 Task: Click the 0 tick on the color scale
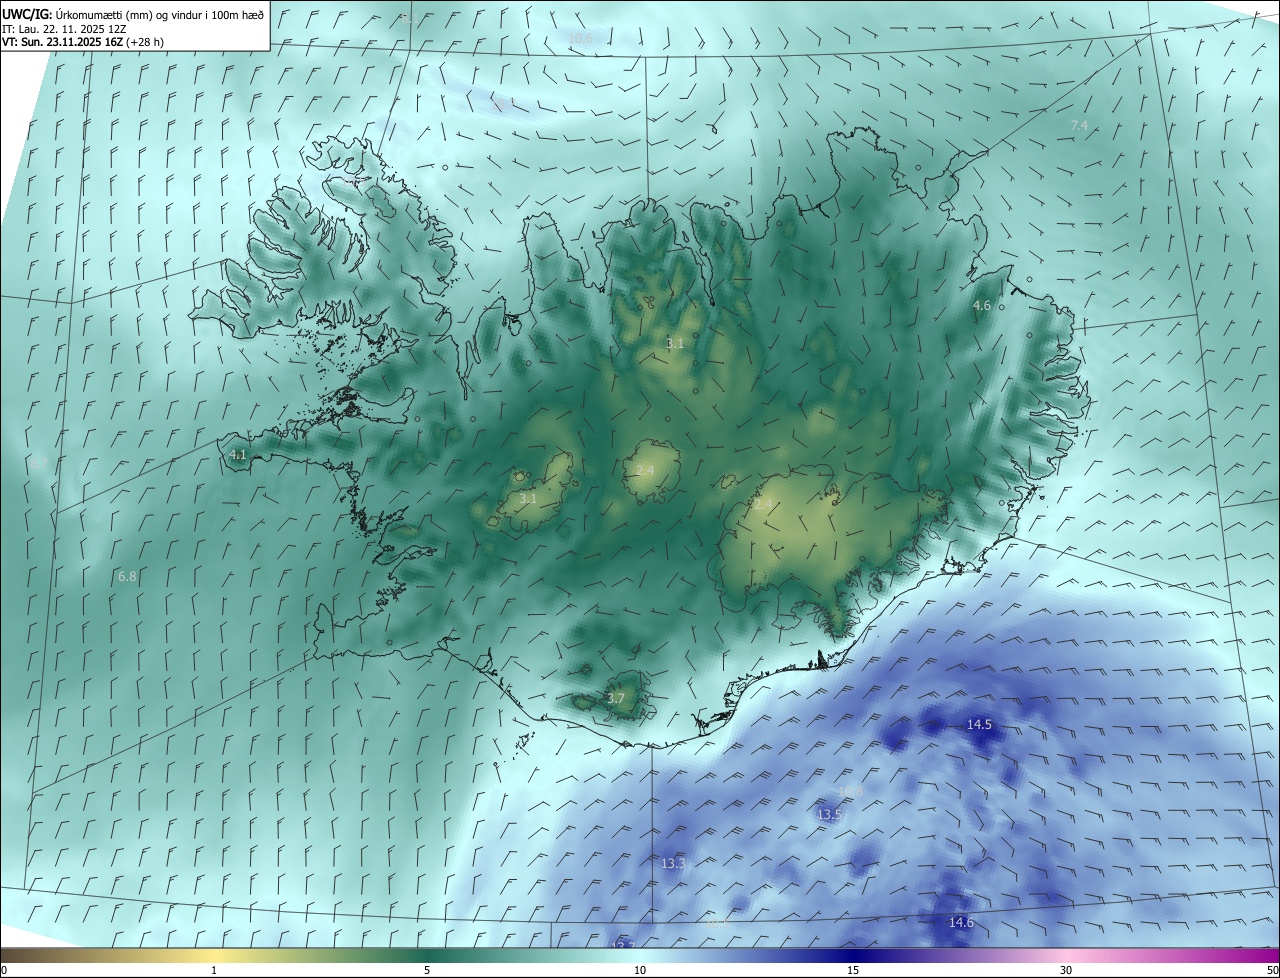point(4,970)
